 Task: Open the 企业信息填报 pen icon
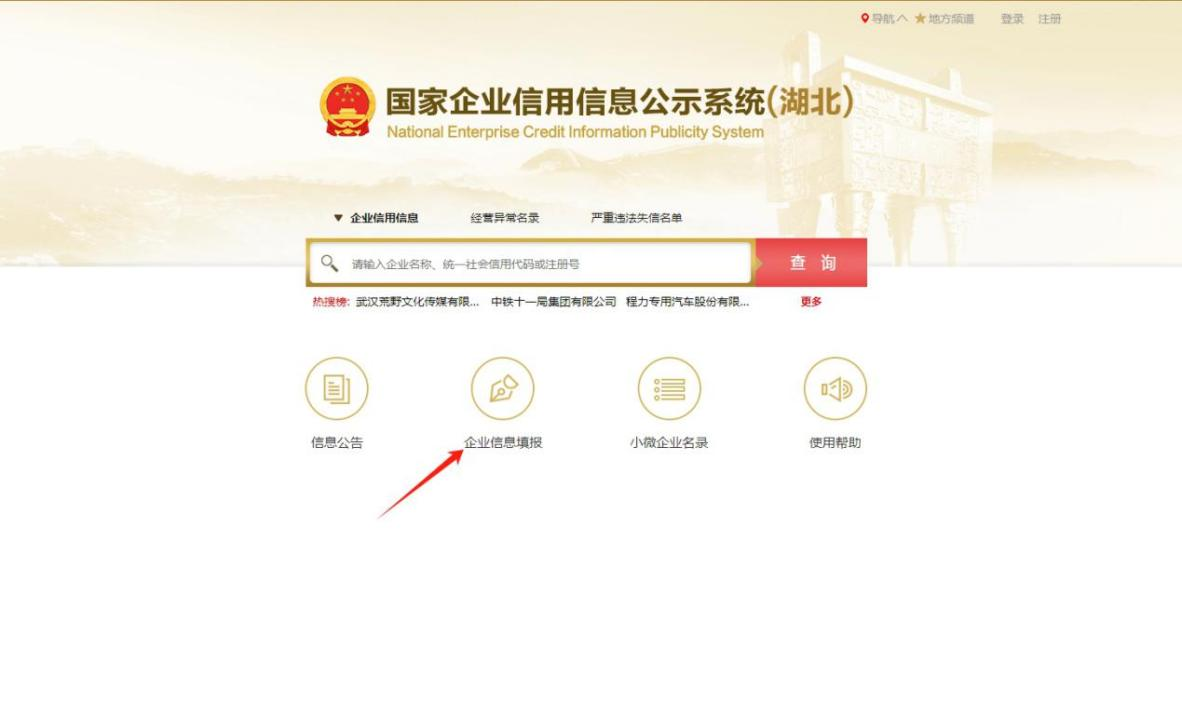[x=503, y=388]
